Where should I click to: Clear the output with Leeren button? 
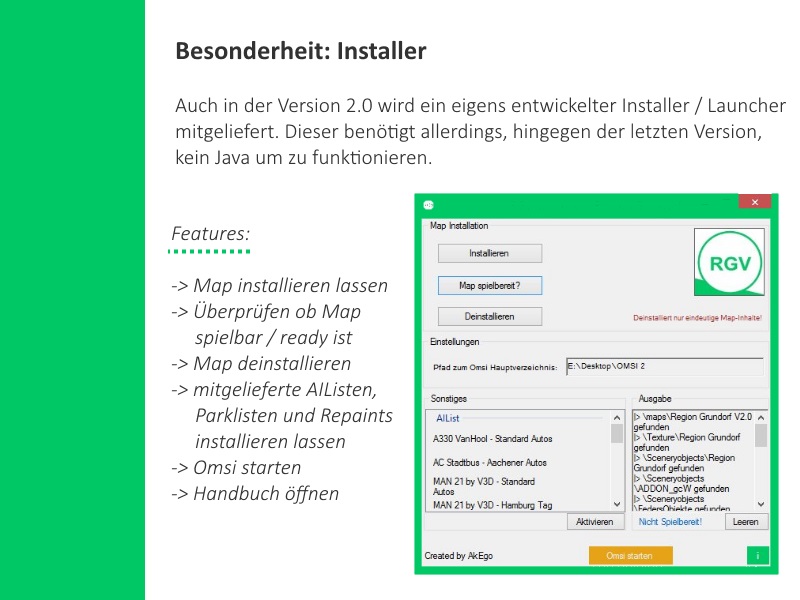pyautogui.click(x=744, y=522)
